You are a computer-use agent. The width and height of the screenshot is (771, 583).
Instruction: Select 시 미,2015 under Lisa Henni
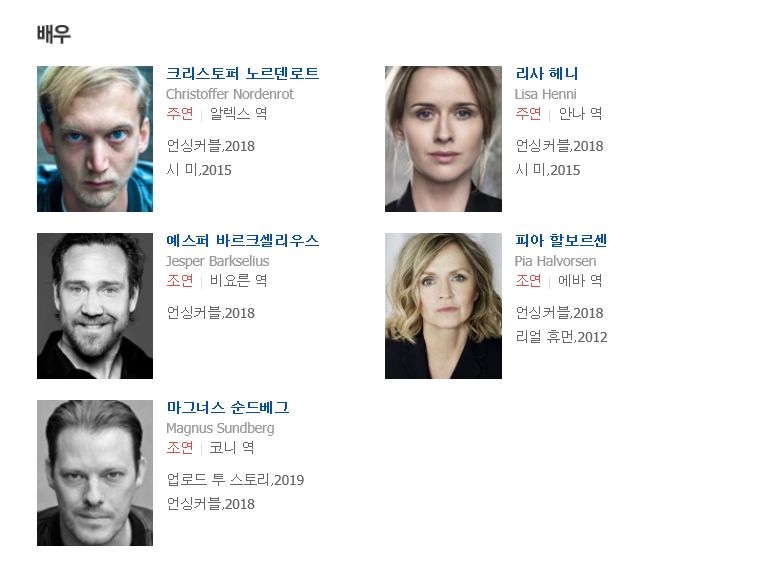coord(547,170)
